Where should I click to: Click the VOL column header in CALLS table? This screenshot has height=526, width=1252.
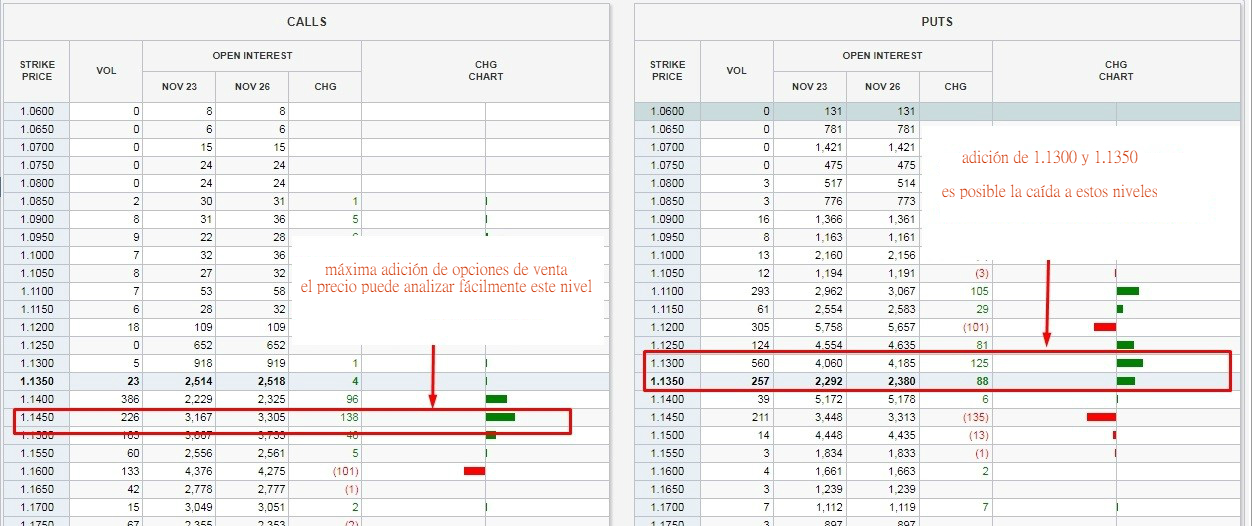coord(106,71)
